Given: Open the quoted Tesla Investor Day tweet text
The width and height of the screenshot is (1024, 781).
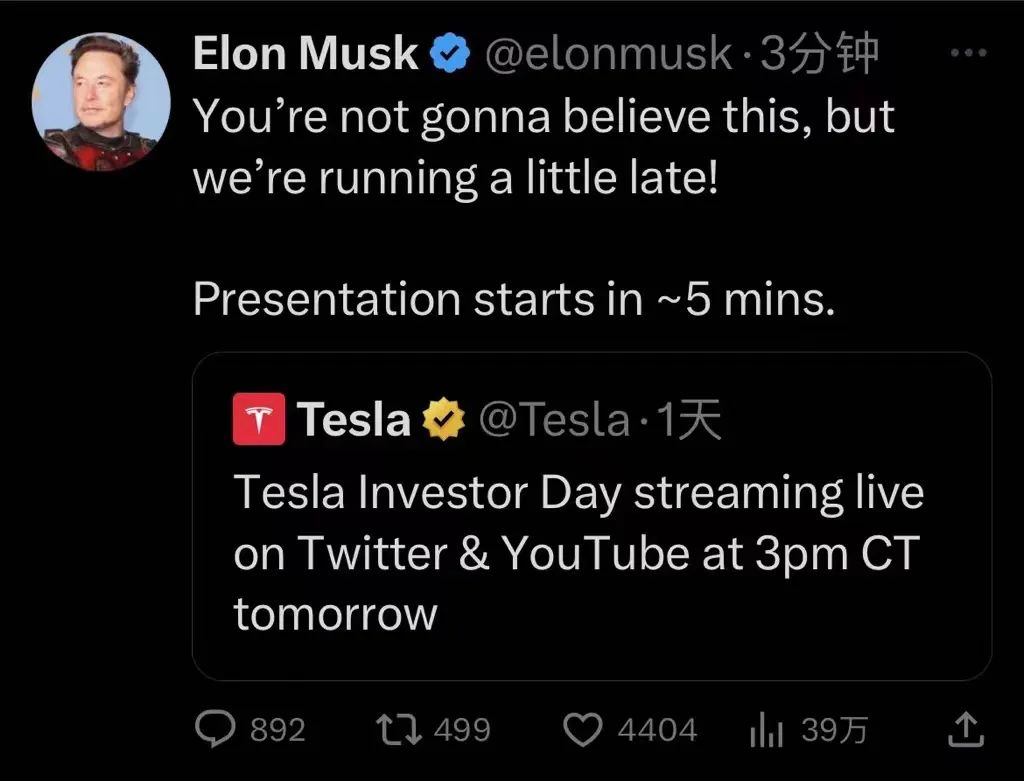Looking at the screenshot, I should pyautogui.click(x=578, y=553).
